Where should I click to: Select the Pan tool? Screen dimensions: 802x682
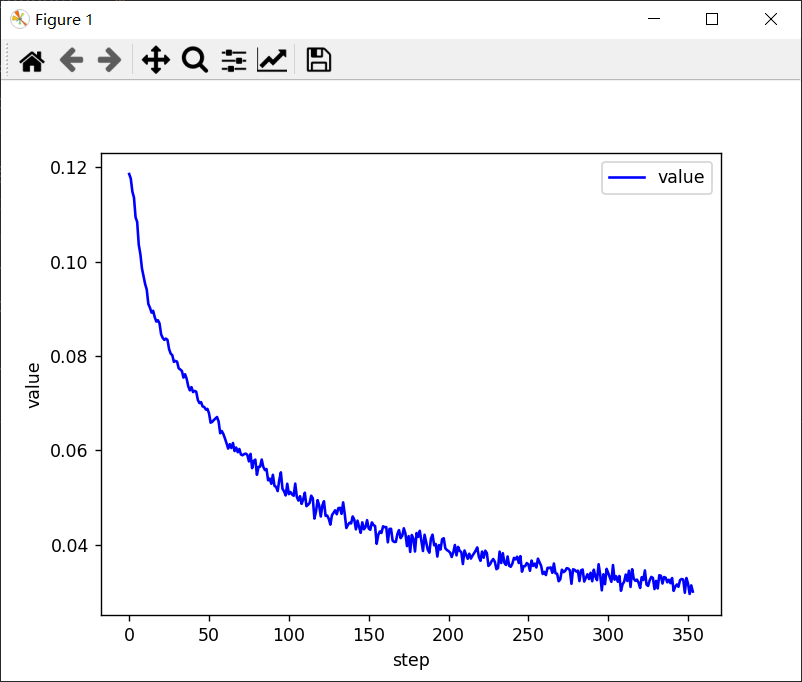[155, 60]
